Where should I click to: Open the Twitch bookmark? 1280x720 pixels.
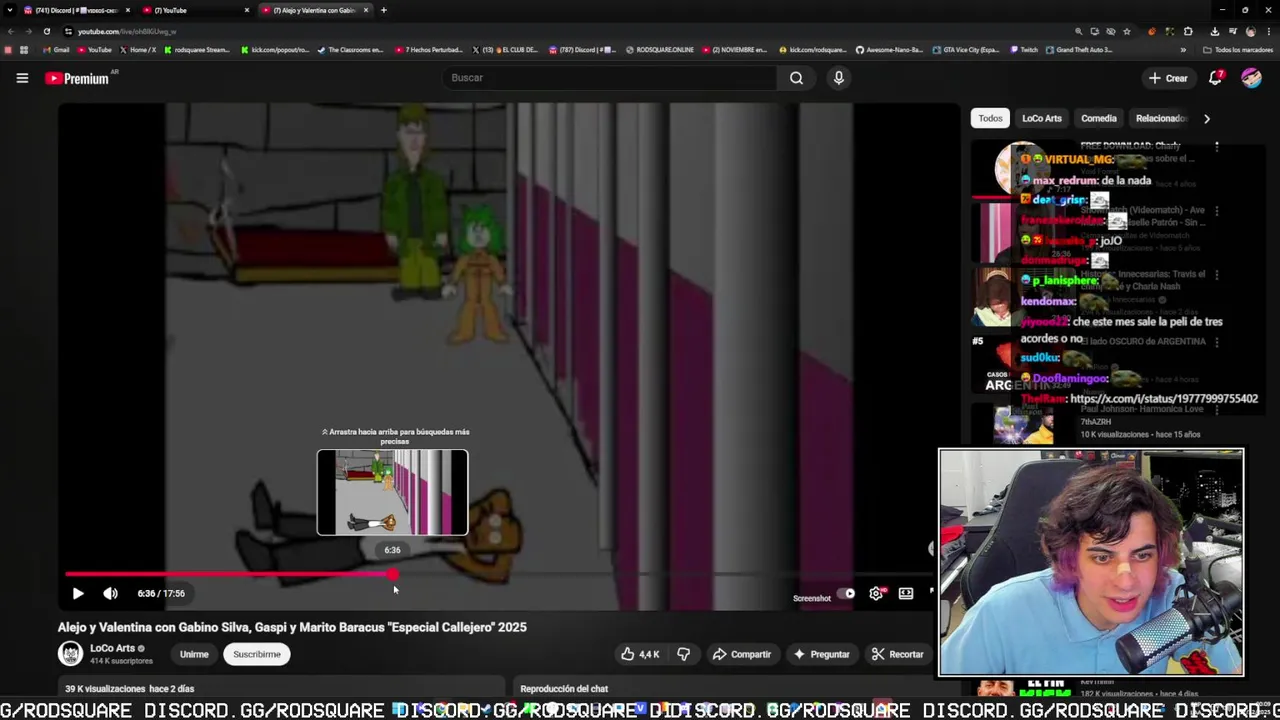click(1024, 50)
